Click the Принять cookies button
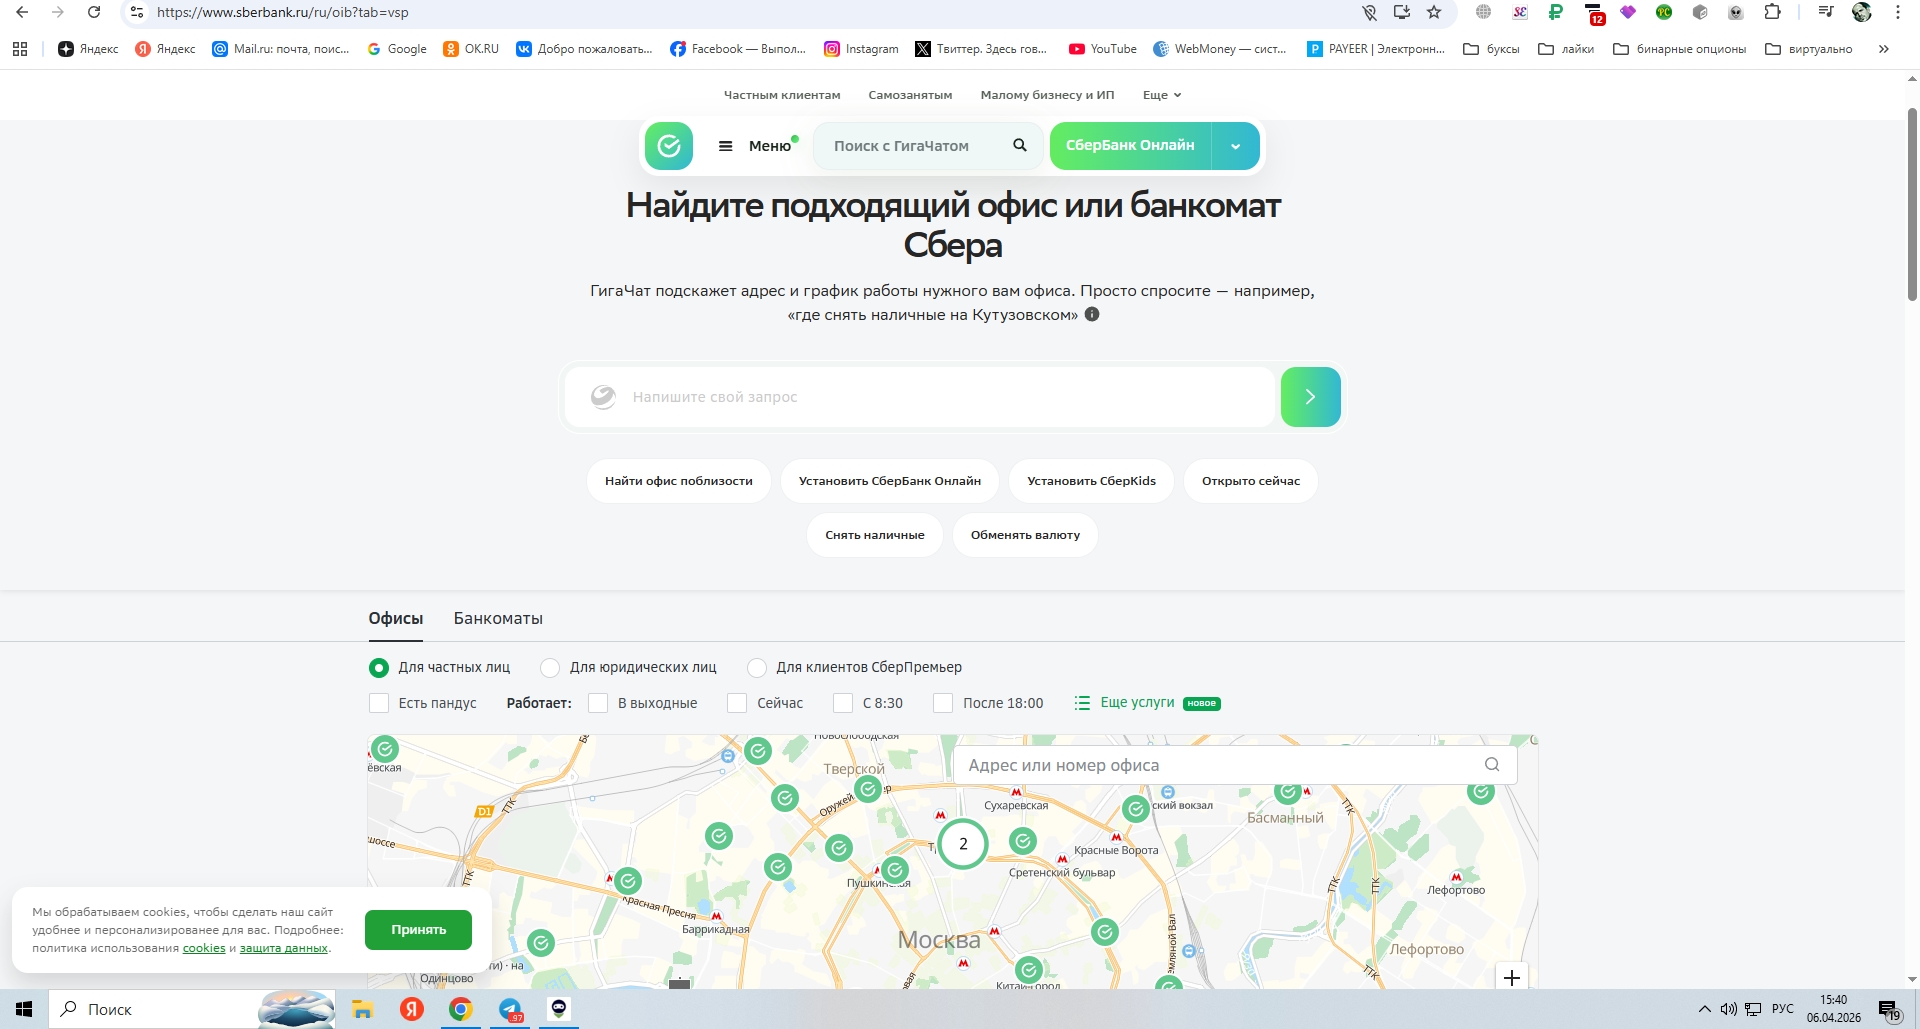 pyautogui.click(x=418, y=930)
